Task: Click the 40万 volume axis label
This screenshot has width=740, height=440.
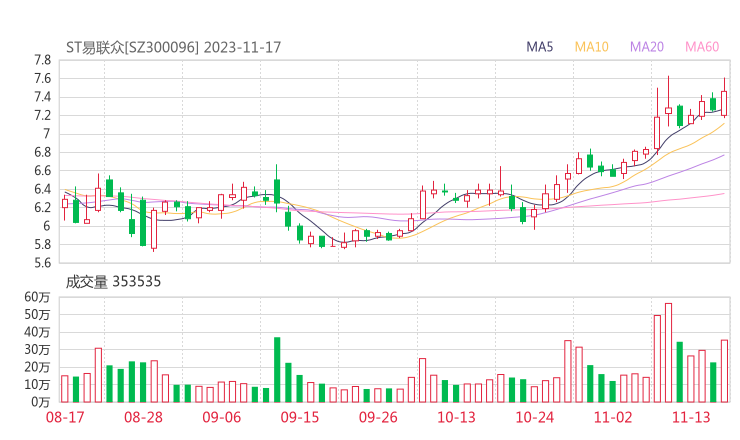Action: [37, 332]
